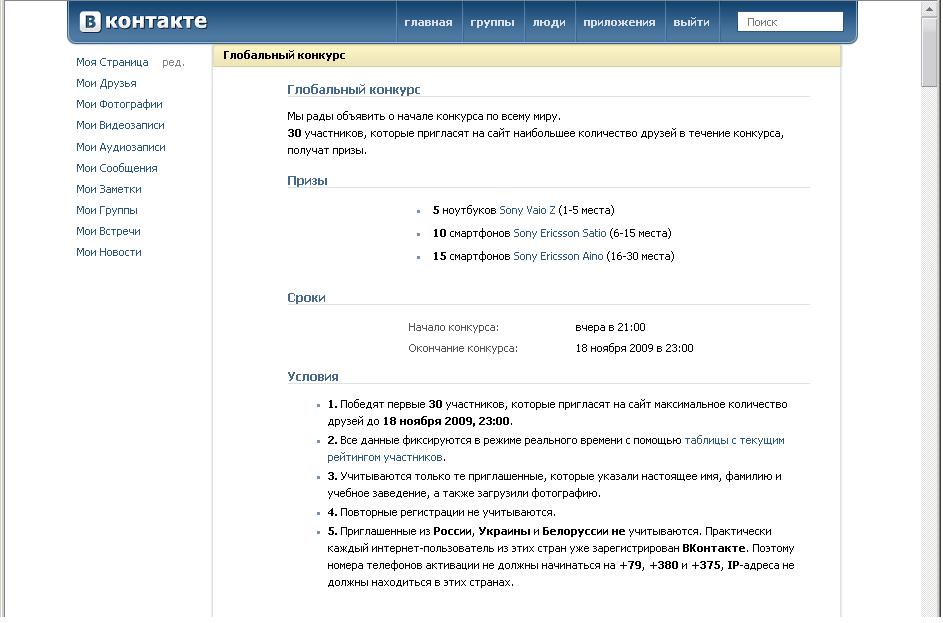The height and width of the screenshot is (623, 943).
Task: Click the text 'Повторные регистрации не учитываются.'
Action: coord(448,512)
